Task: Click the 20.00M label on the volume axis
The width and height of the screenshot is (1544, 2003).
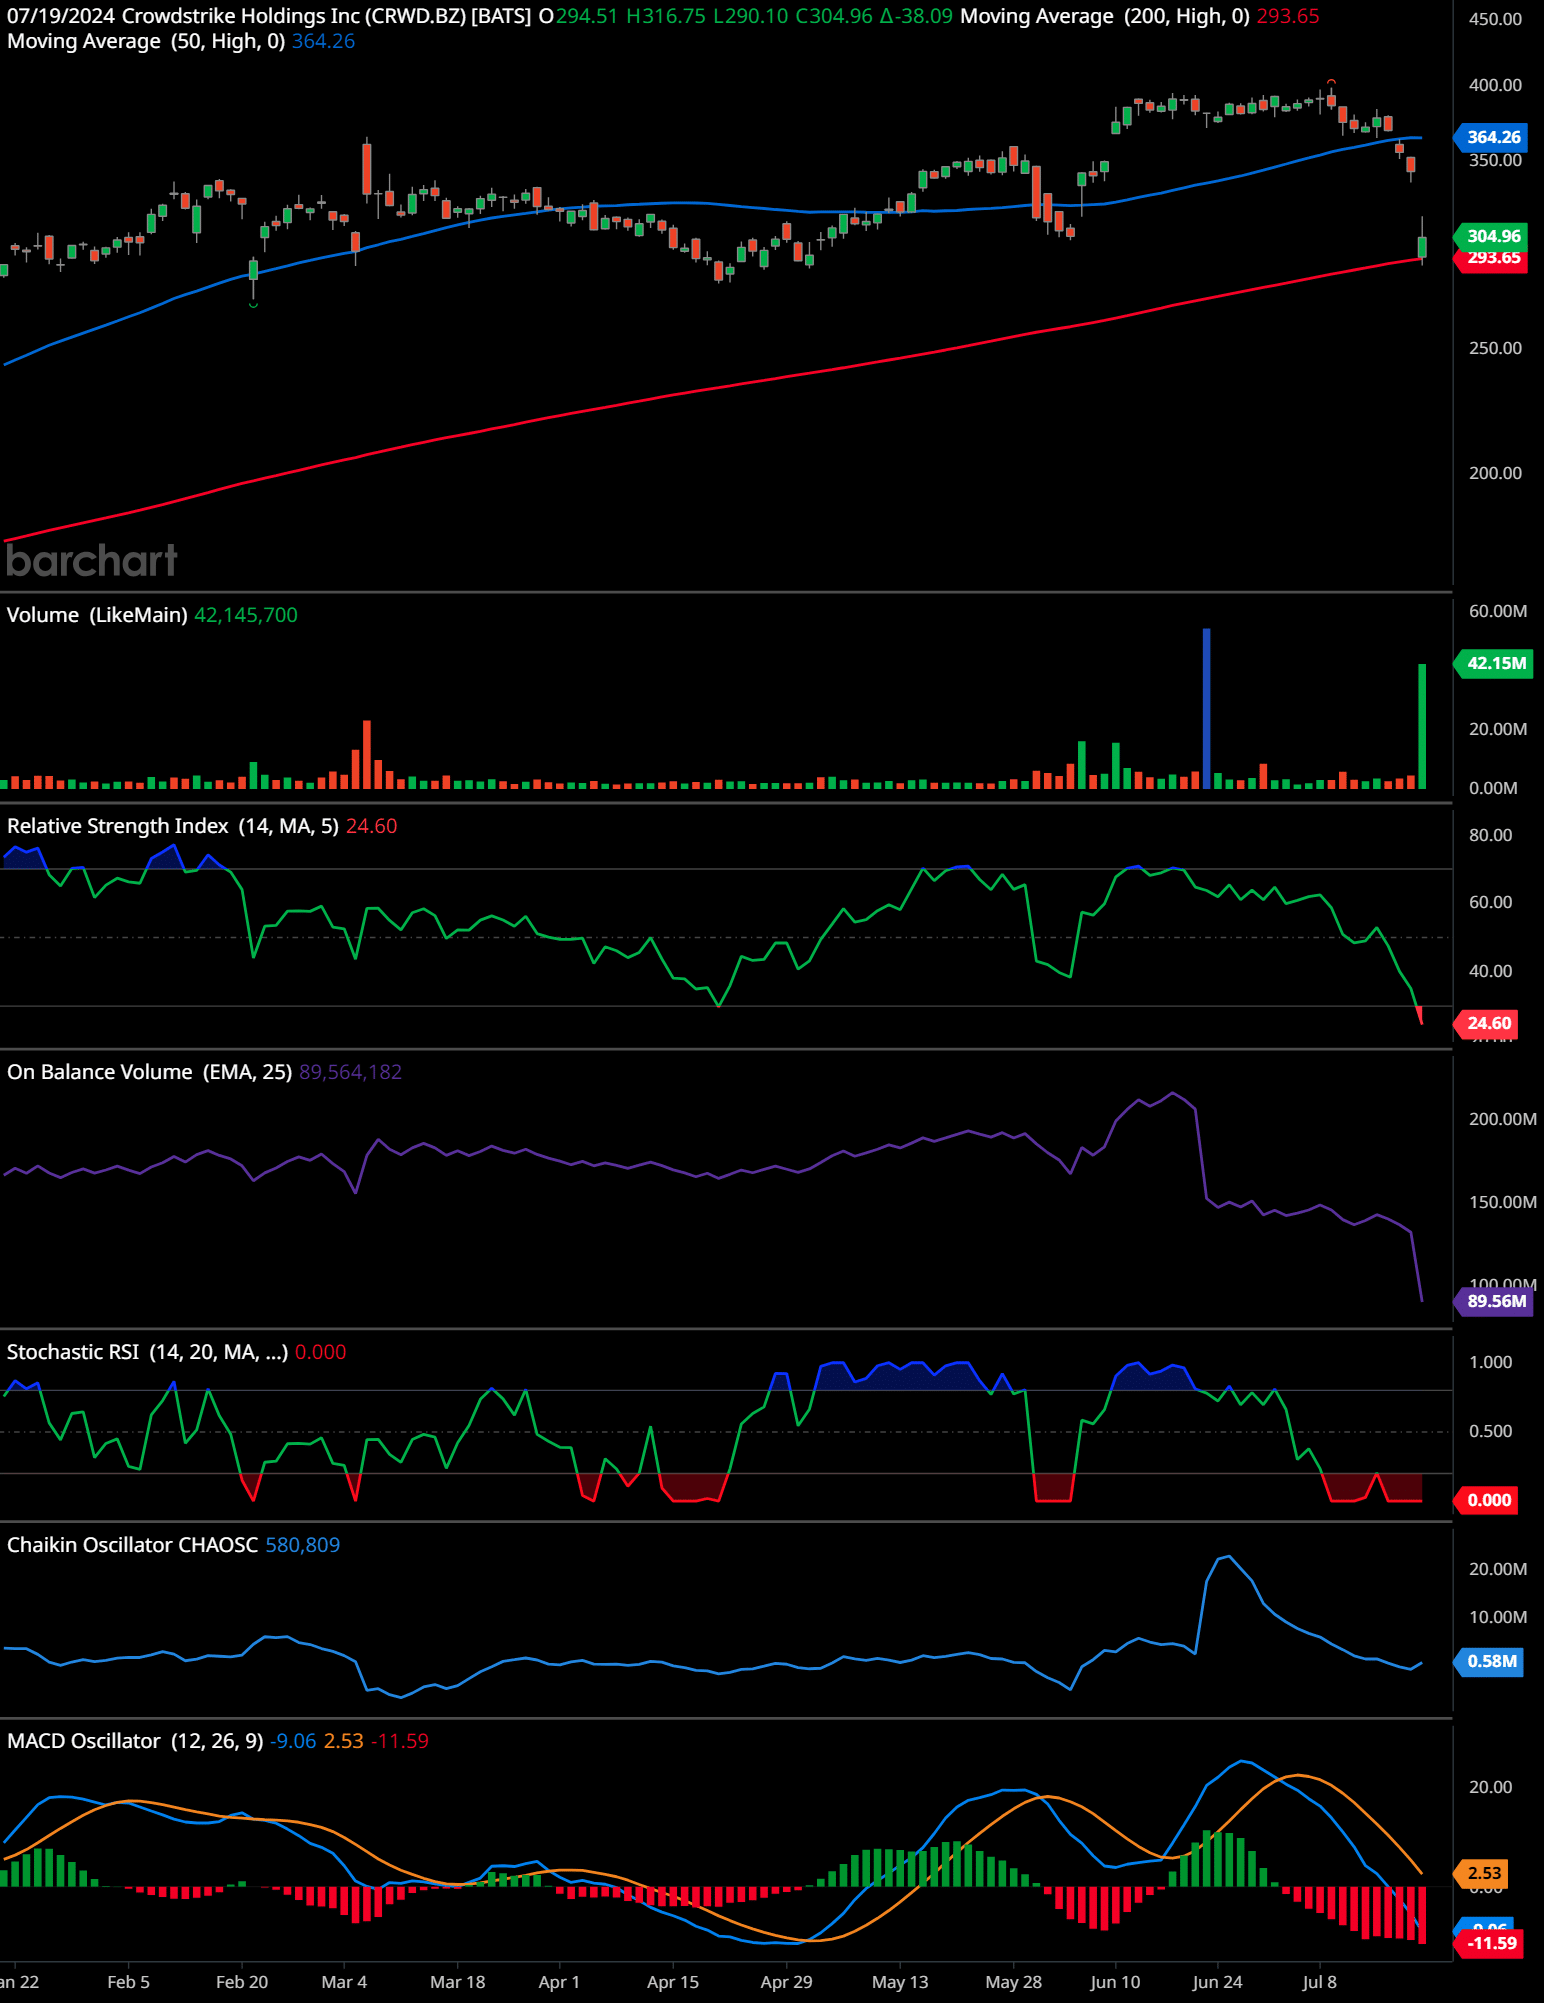Action: tap(1498, 729)
